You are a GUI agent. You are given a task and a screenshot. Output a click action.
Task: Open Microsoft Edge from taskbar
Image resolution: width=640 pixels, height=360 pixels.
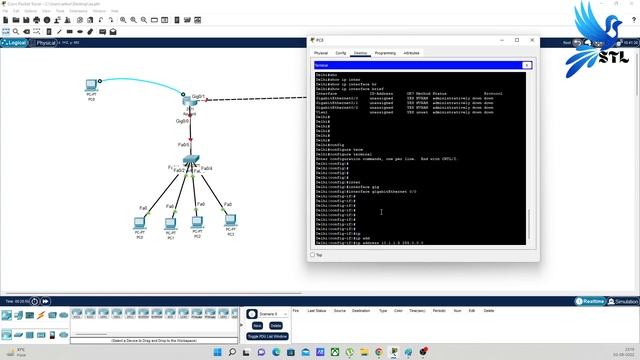(276, 352)
